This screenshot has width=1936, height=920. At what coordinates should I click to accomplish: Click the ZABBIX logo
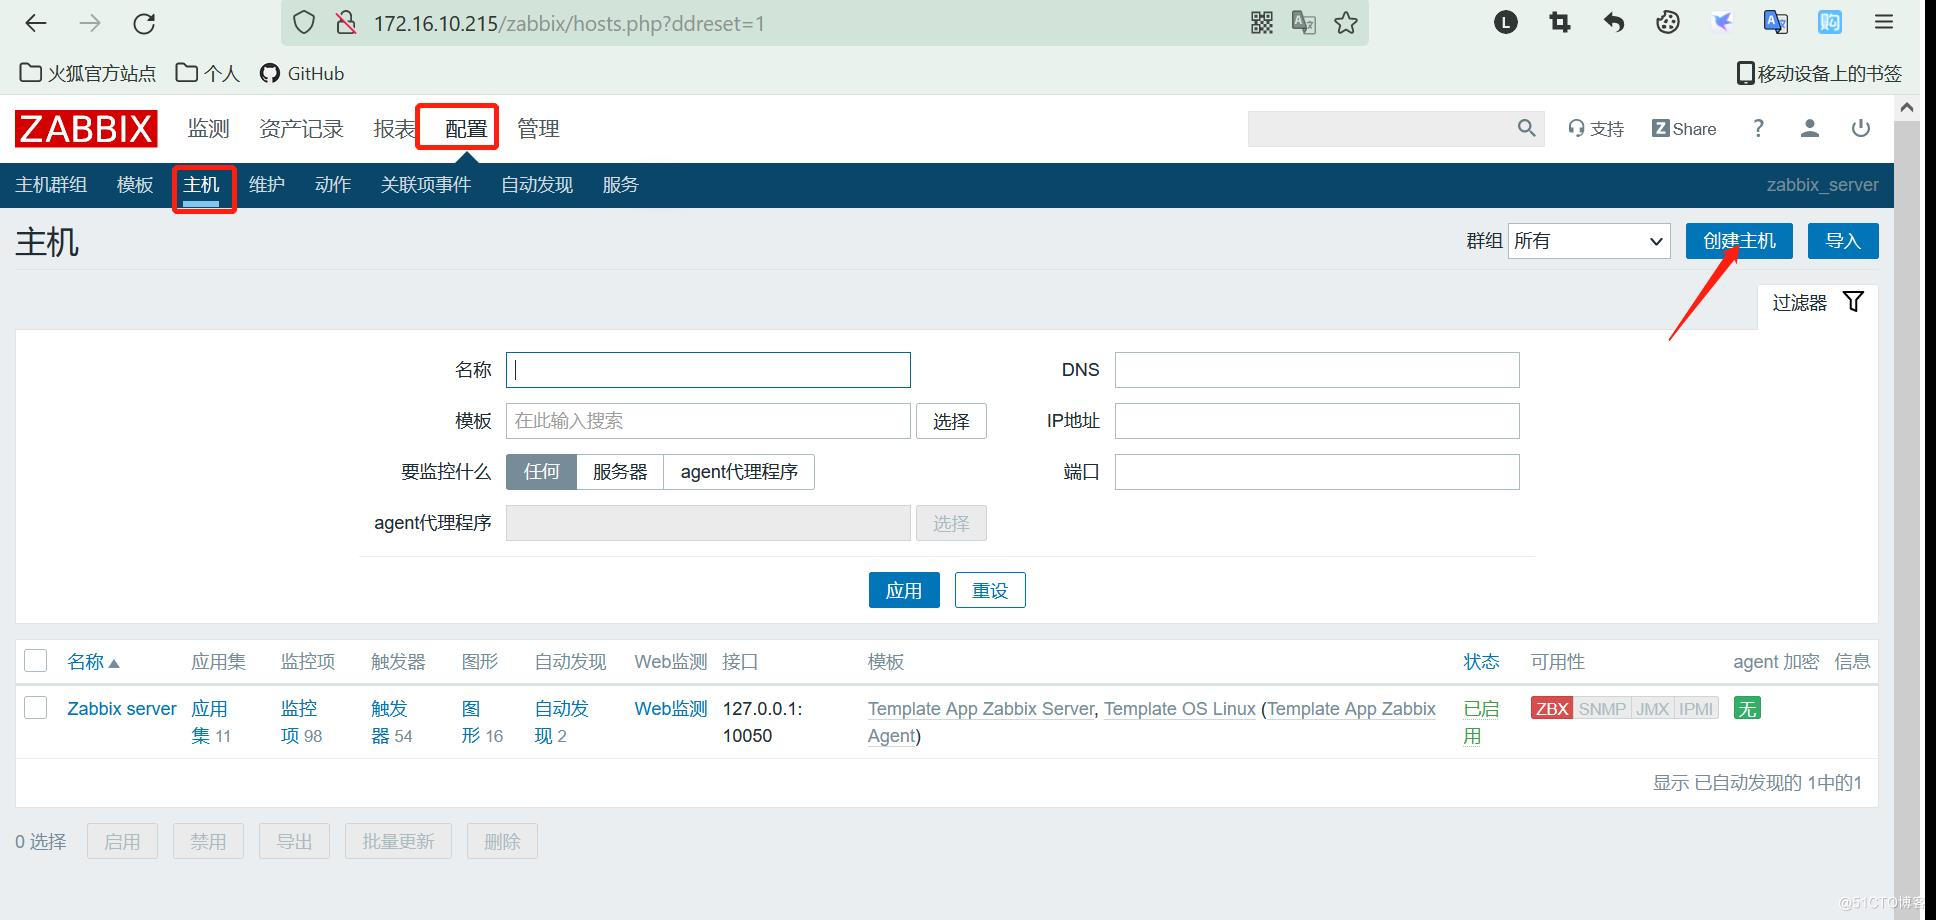tap(86, 128)
